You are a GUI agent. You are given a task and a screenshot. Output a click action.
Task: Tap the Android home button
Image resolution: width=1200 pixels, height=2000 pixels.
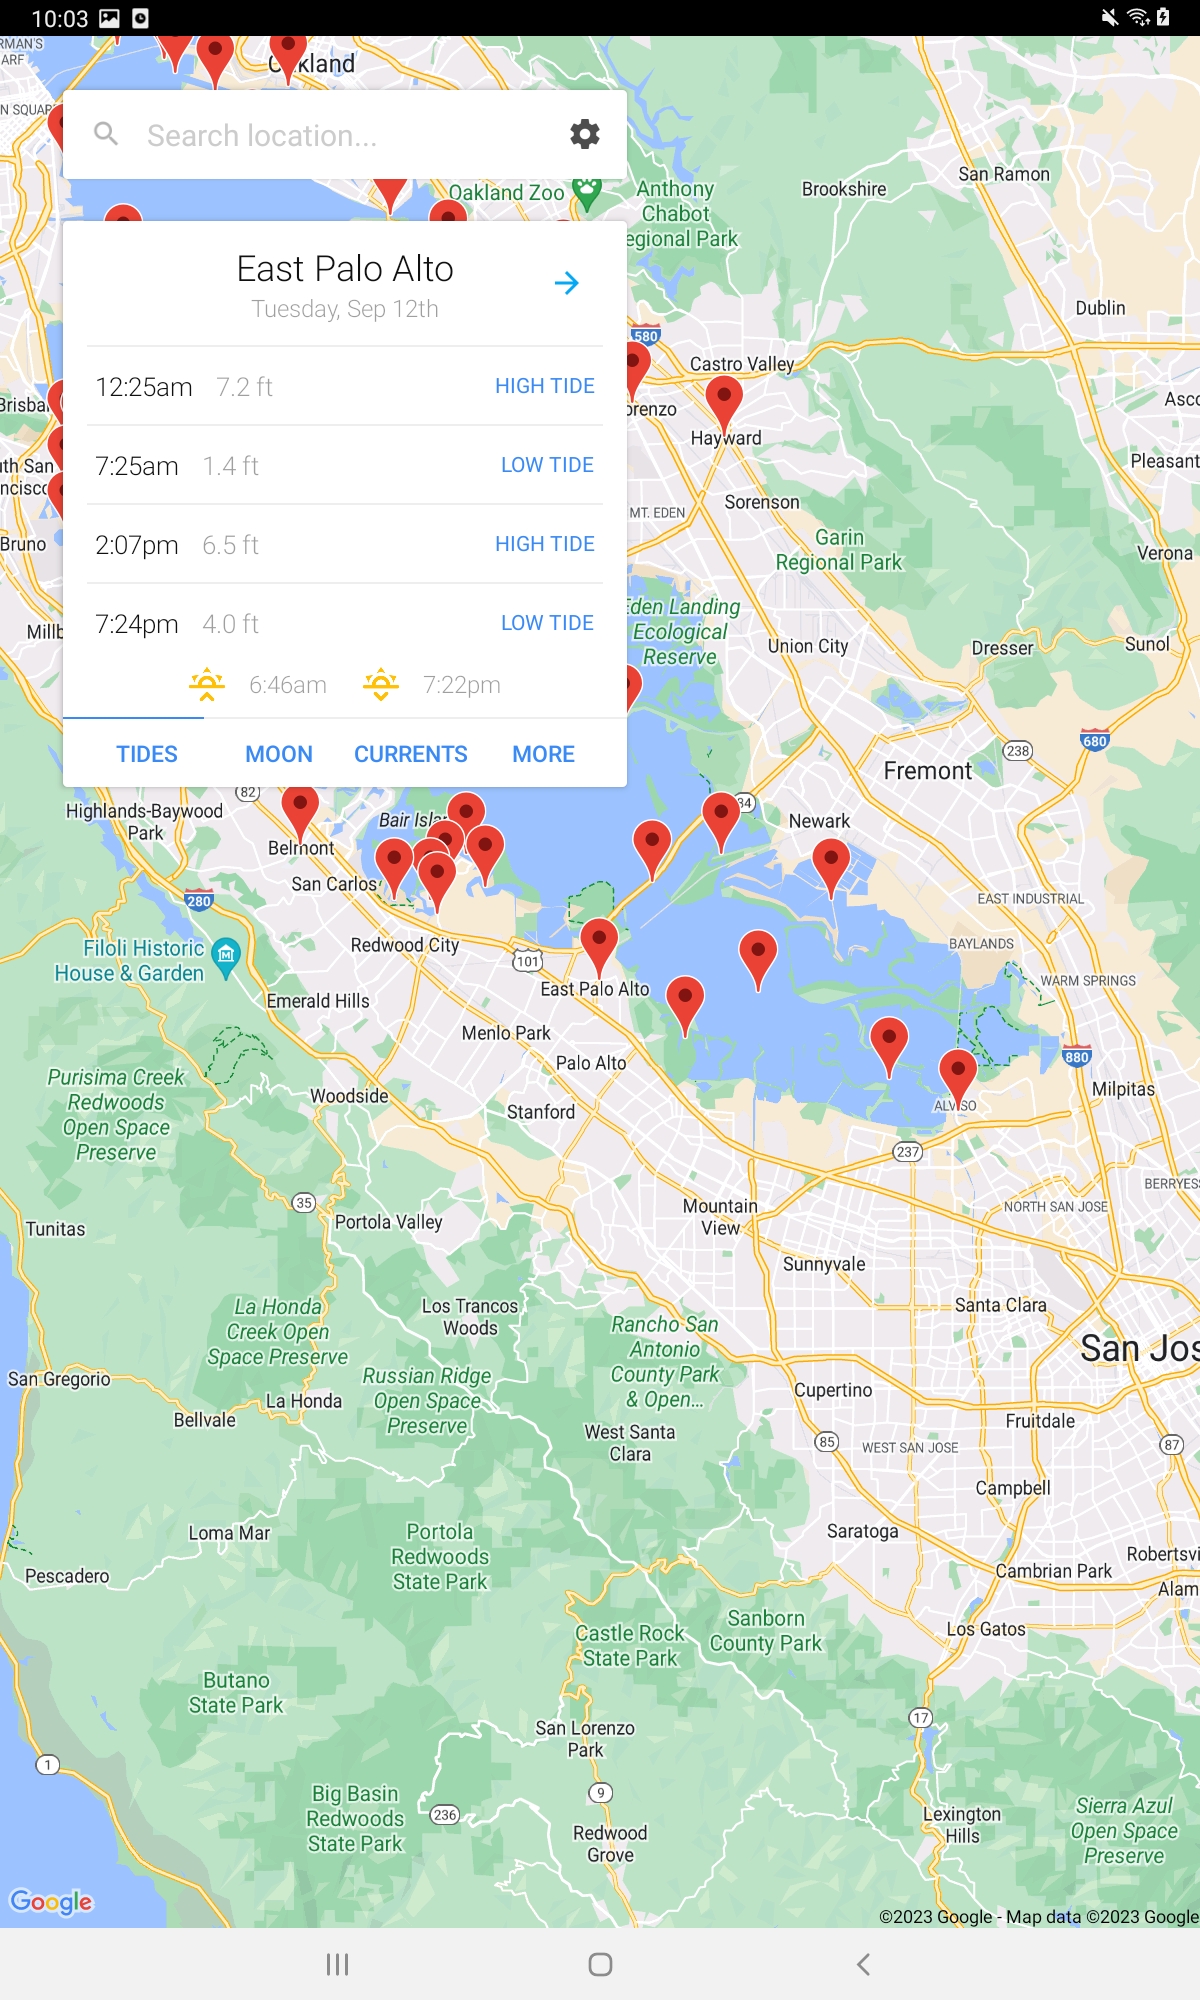[600, 1964]
